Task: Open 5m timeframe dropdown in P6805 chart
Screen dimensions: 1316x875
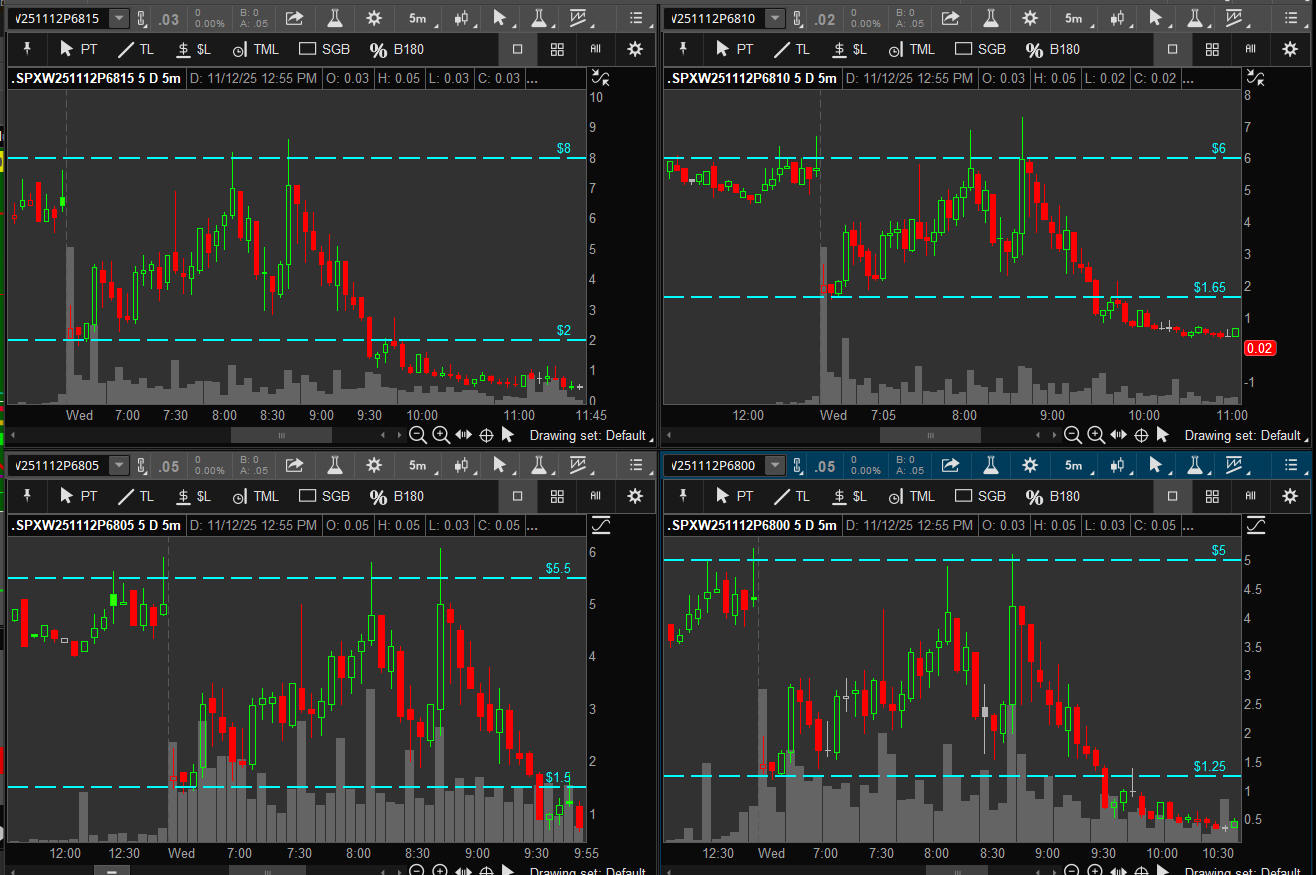Action: click(x=417, y=465)
